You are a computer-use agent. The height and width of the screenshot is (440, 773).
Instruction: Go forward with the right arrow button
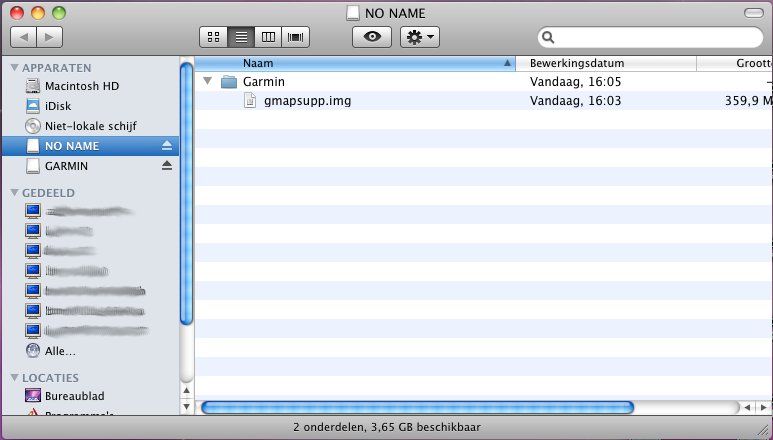[50, 37]
